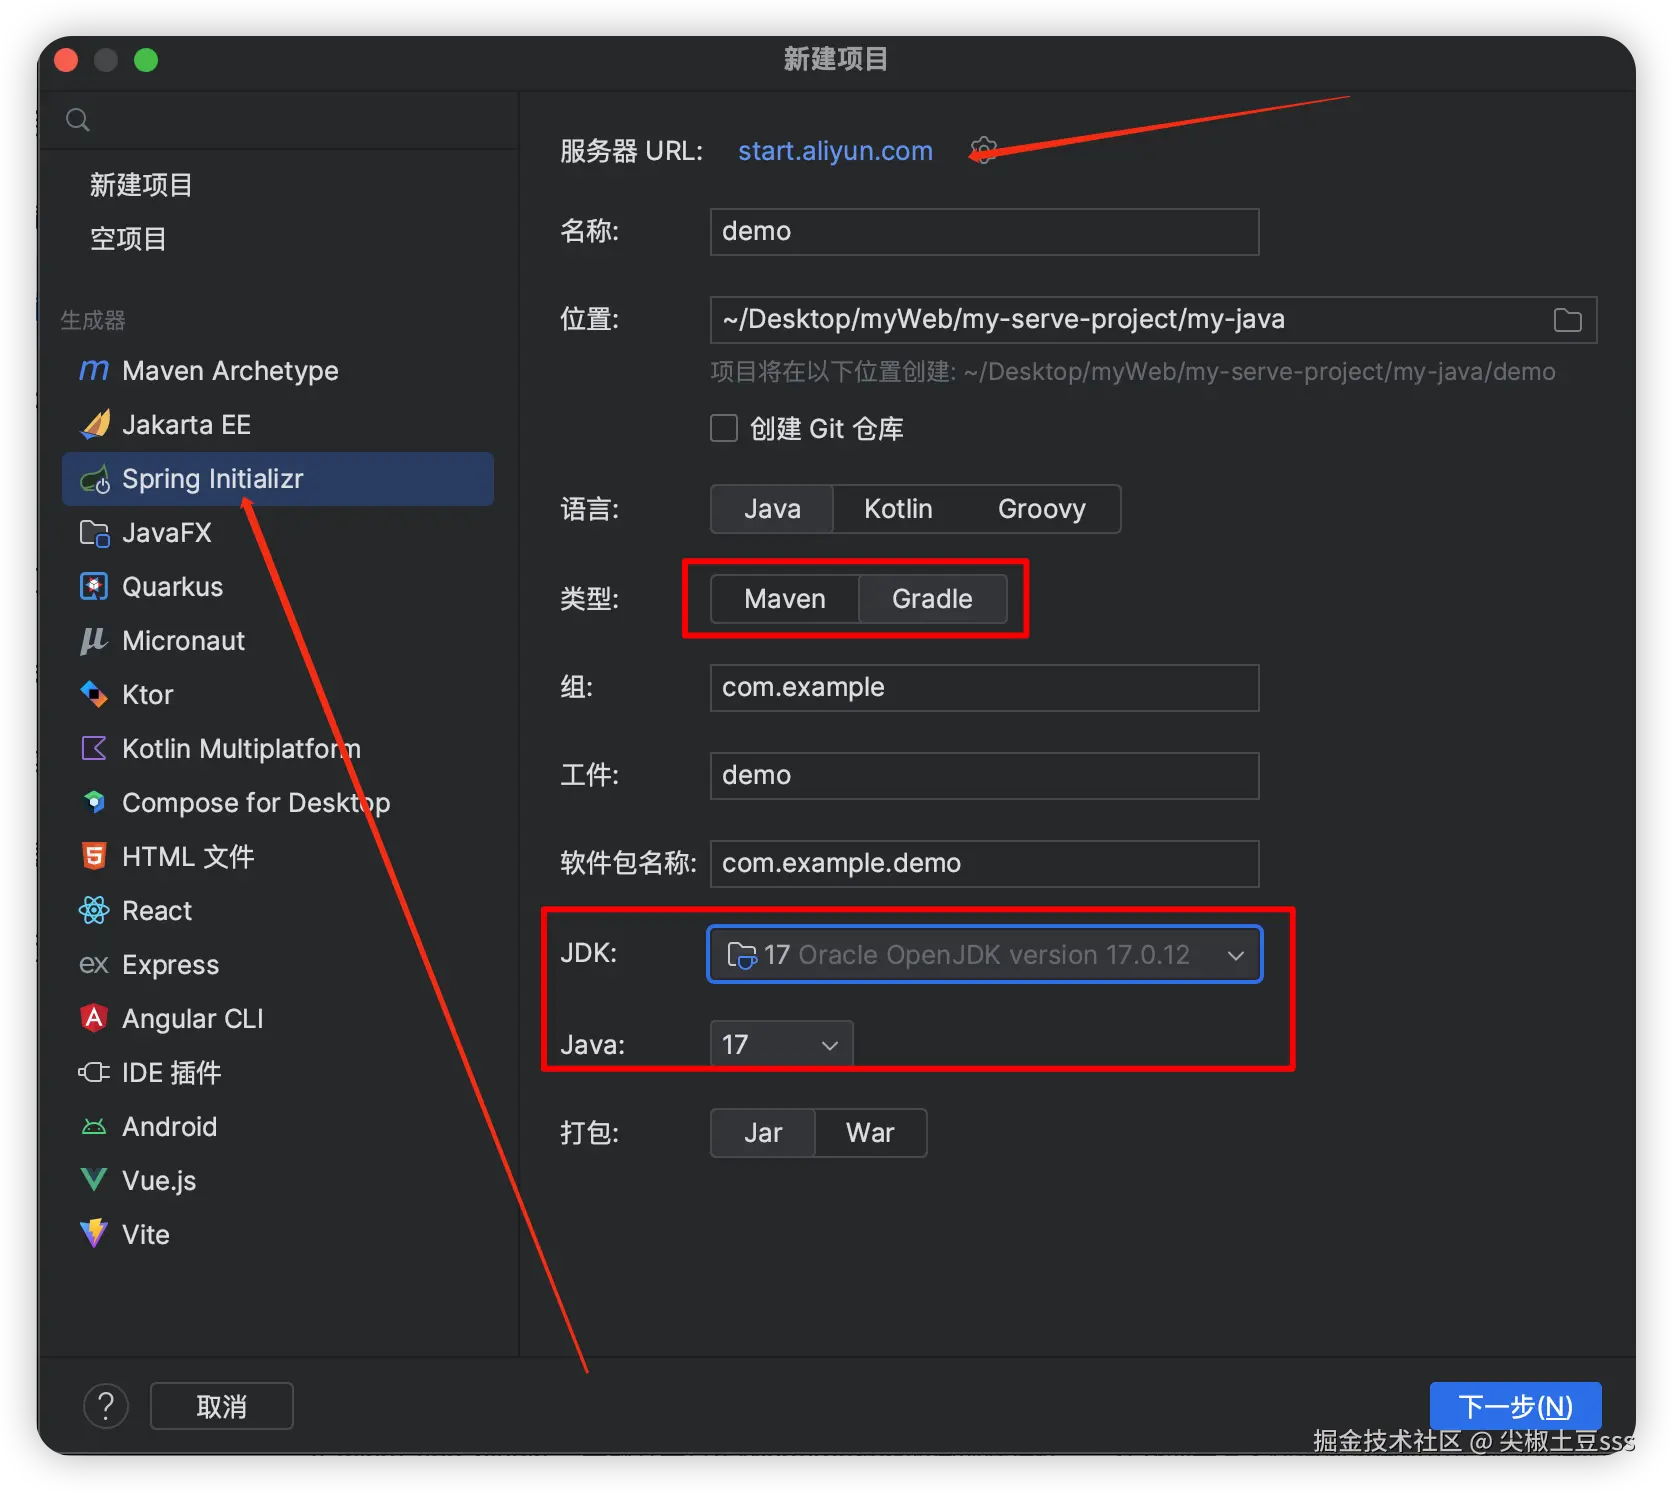Click the 取消 cancel button

pos(221,1406)
